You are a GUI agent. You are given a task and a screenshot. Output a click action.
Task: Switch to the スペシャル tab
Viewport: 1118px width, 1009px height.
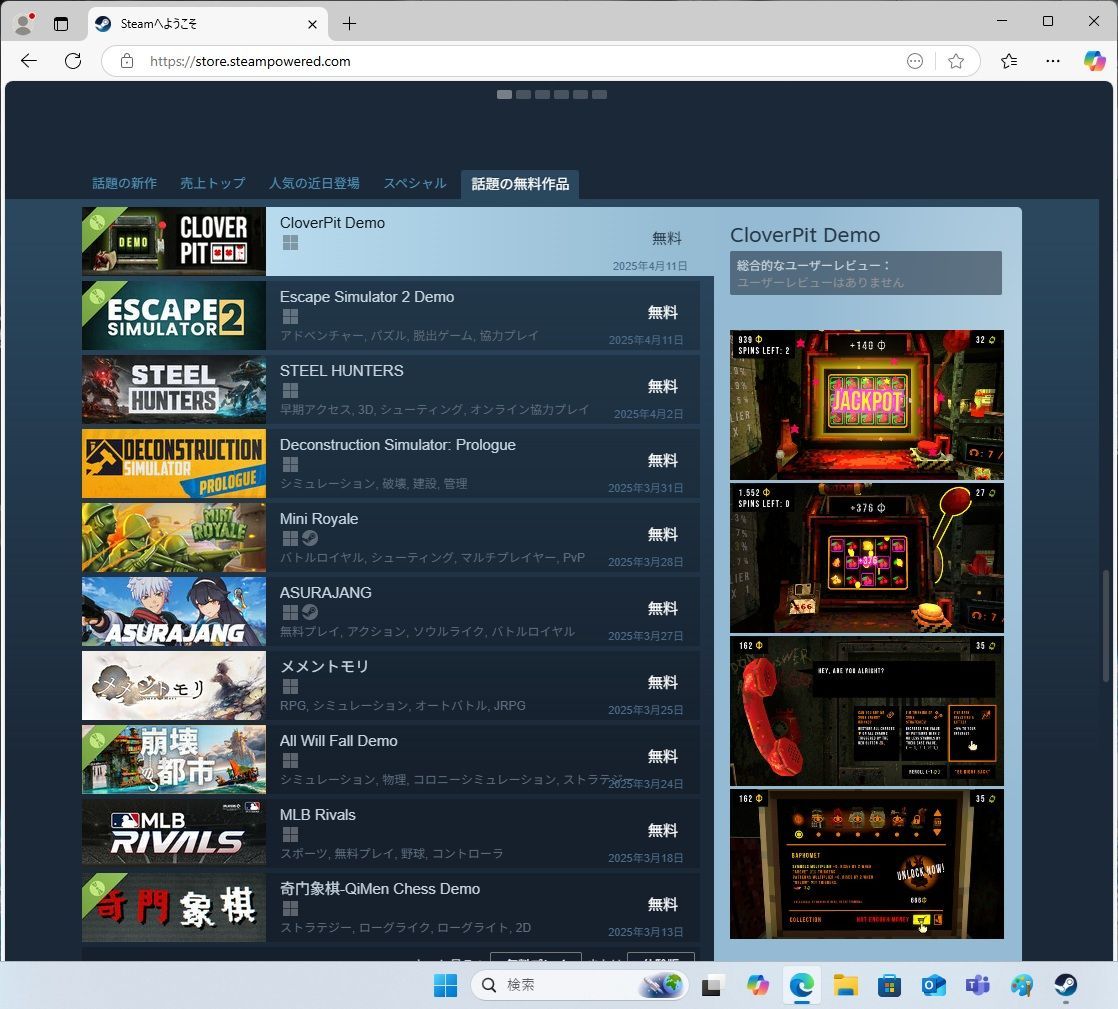415,183
